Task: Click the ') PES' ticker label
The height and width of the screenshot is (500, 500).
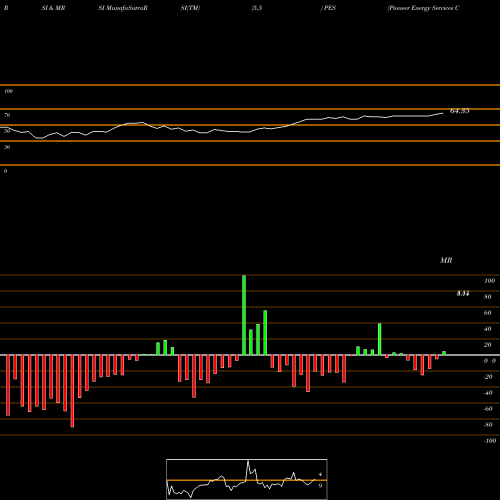Action: [328, 8]
